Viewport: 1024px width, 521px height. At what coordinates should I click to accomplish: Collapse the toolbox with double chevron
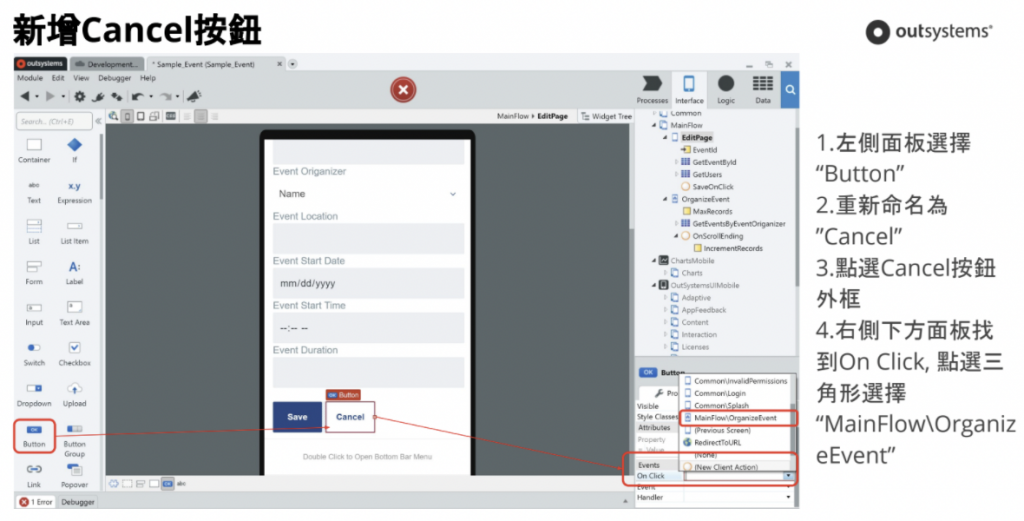(98, 121)
